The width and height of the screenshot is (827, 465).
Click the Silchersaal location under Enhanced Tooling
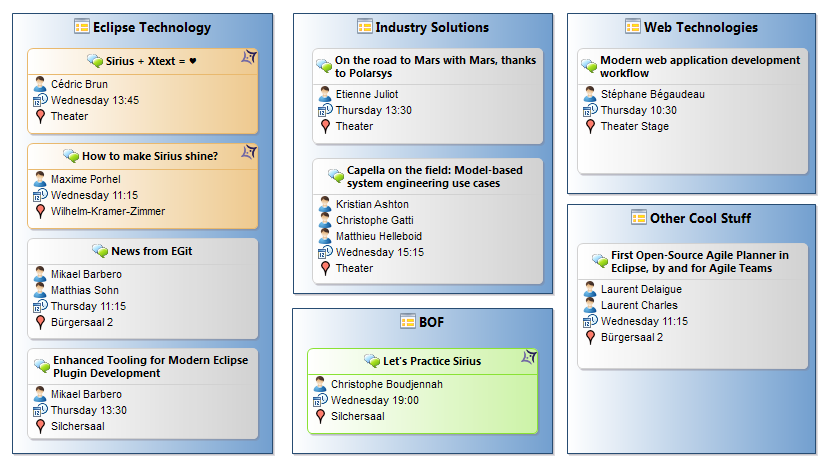(x=78, y=427)
